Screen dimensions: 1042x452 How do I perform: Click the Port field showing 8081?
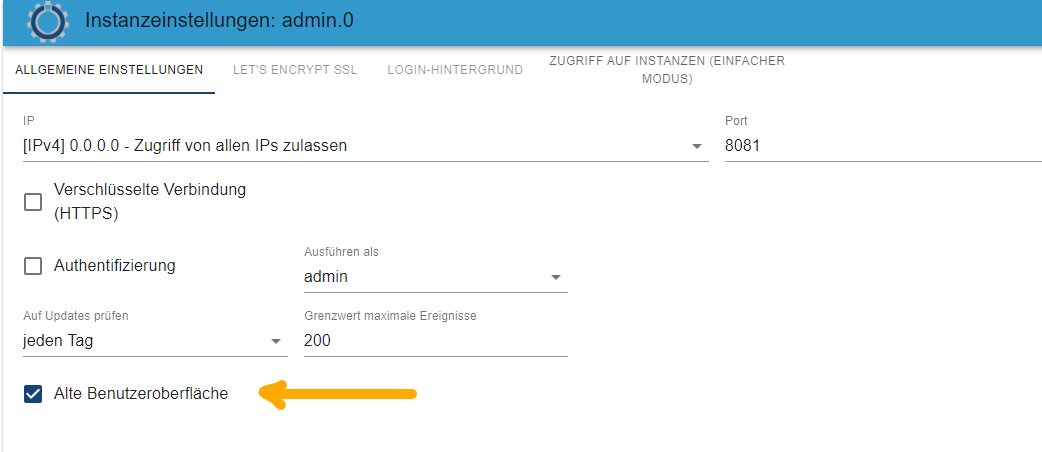(883, 146)
